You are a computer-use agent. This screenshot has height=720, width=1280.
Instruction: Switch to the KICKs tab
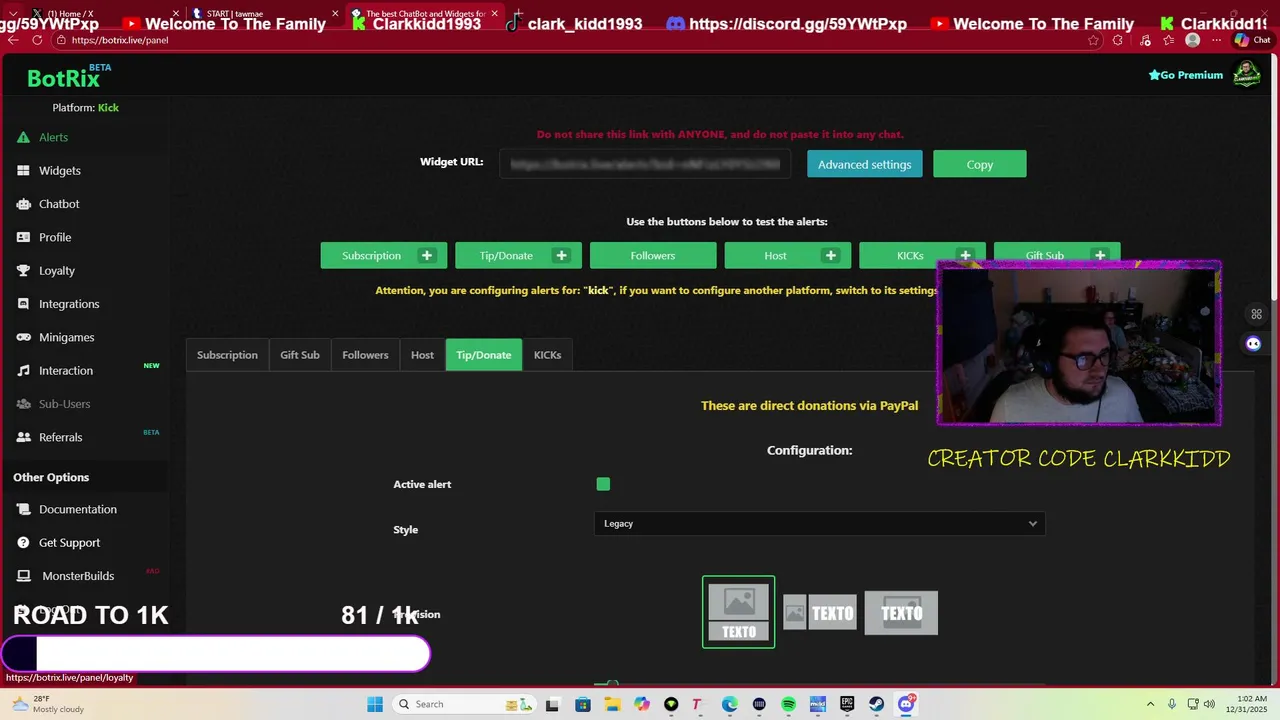point(547,355)
